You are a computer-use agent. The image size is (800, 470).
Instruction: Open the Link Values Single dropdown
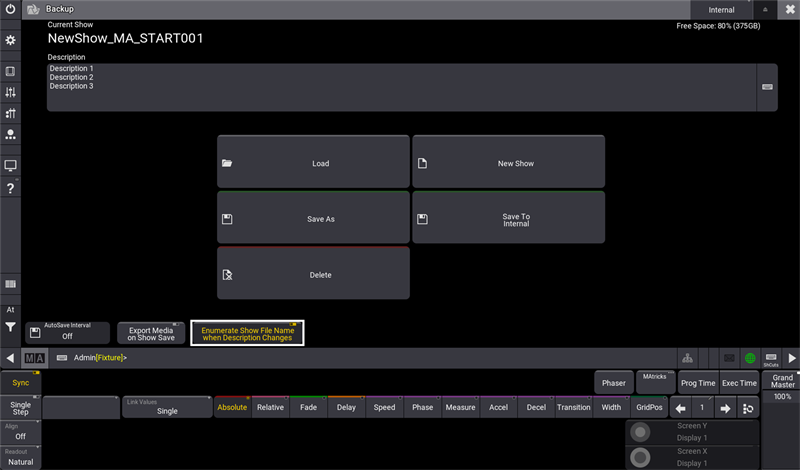[167, 407]
